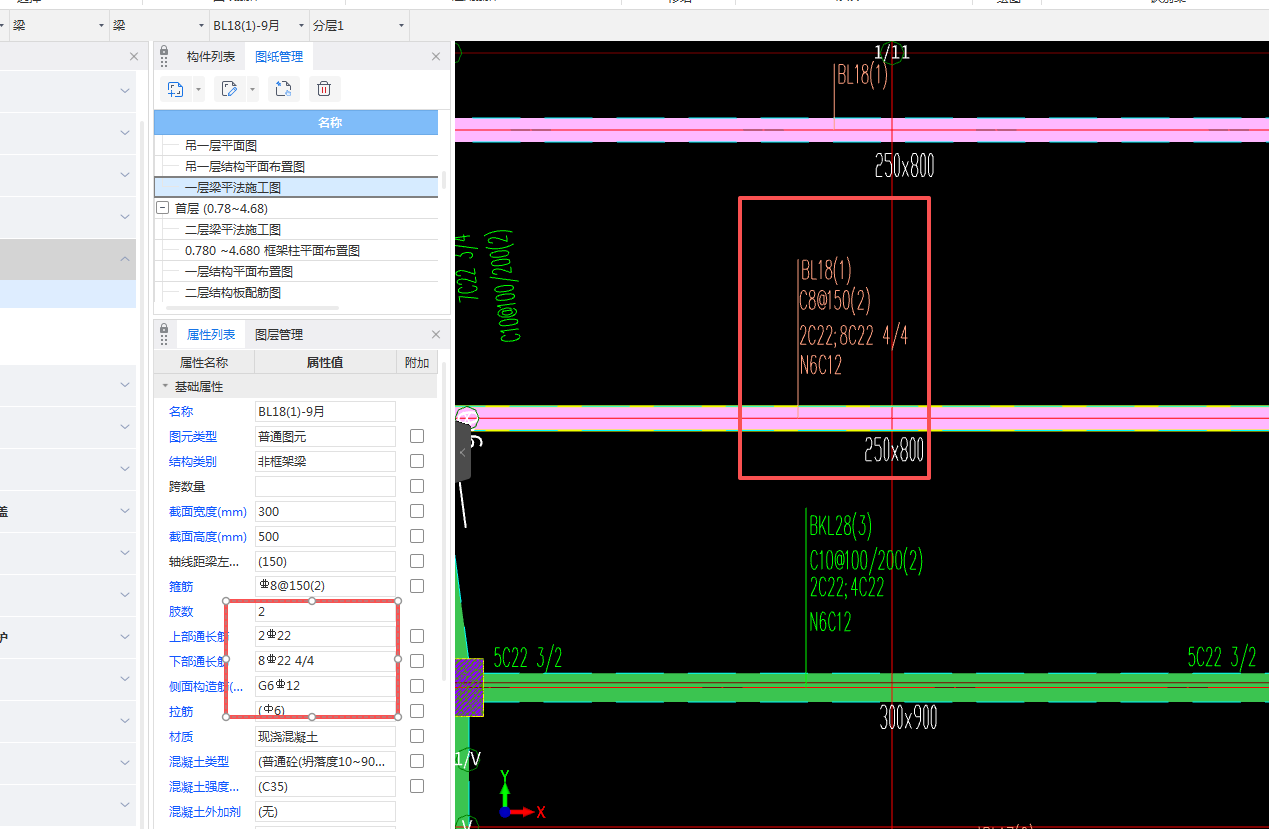The width and height of the screenshot is (1269, 829).
Task: Switch to 属性列表 tab
Action: point(211,334)
